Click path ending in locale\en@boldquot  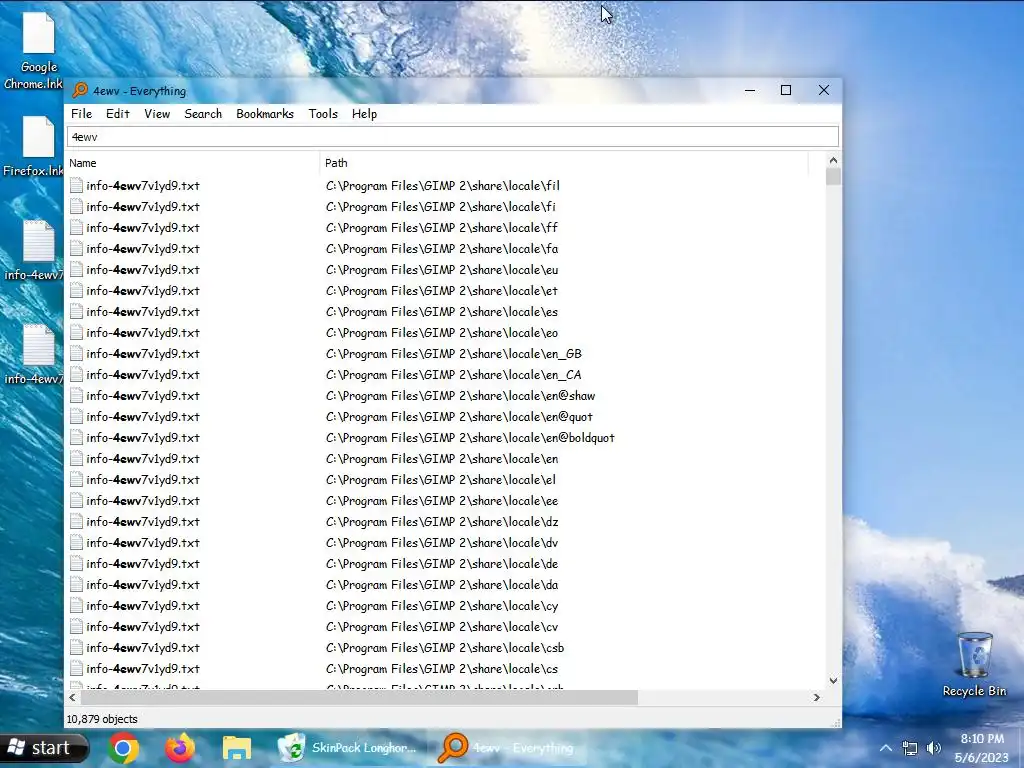(470, 438)
